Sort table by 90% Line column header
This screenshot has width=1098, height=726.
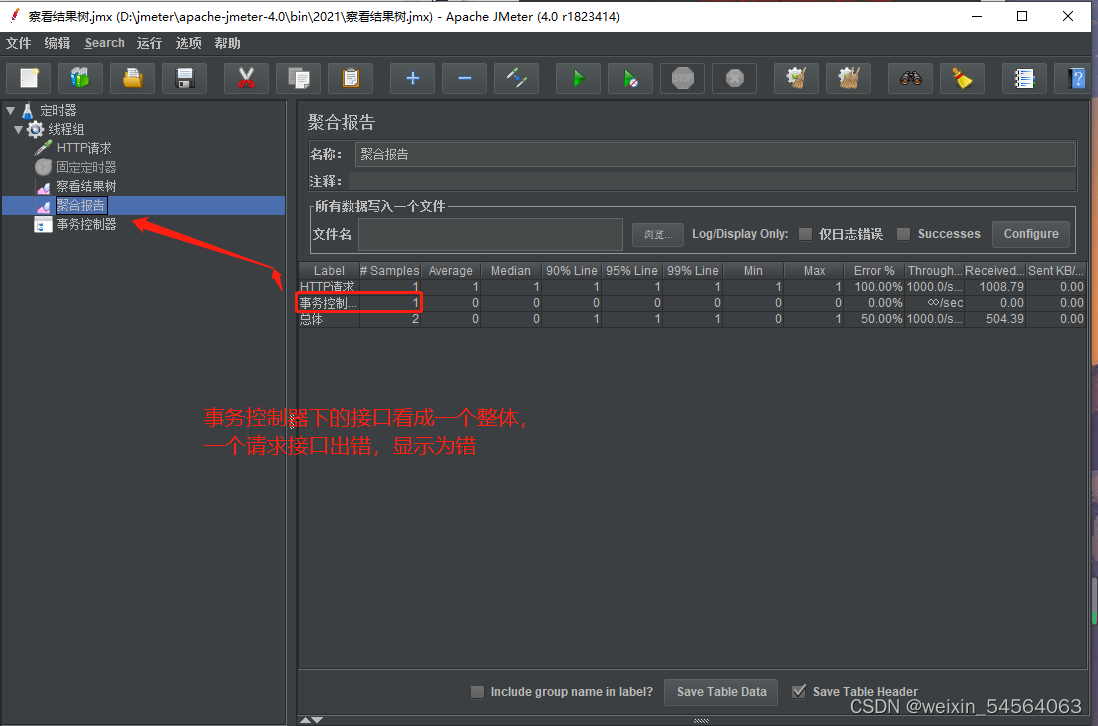coord(571,271)
